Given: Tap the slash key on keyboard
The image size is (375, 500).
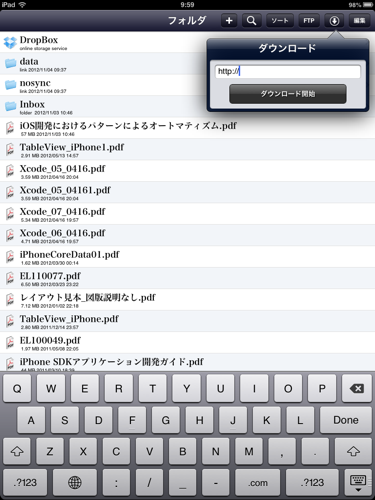Looking at the screenshot, I should pos(149,482).
